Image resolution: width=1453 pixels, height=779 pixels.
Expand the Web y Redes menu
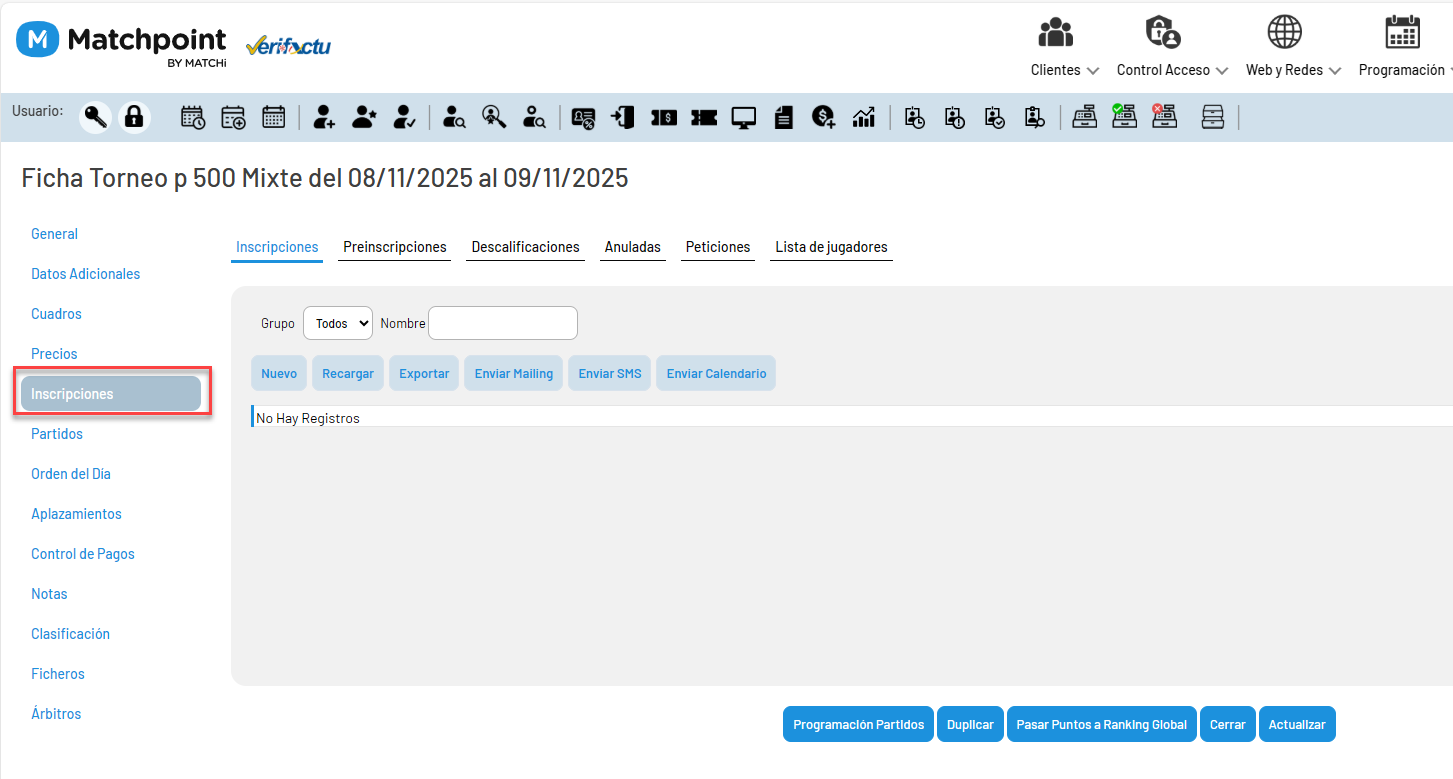1293,70
